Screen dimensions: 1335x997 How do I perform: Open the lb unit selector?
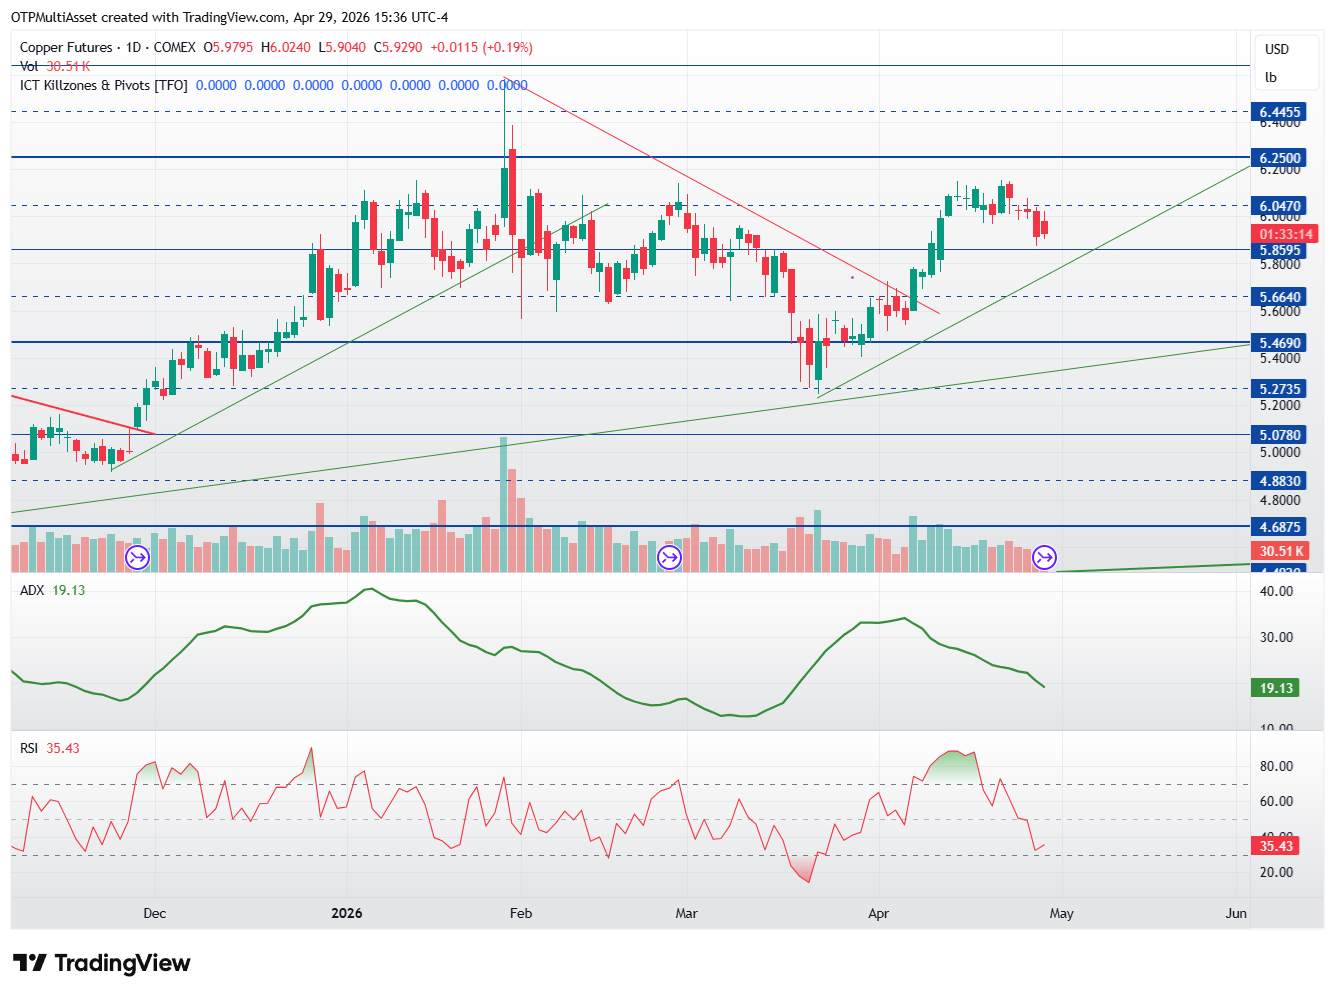click(x=1270, y=77)
